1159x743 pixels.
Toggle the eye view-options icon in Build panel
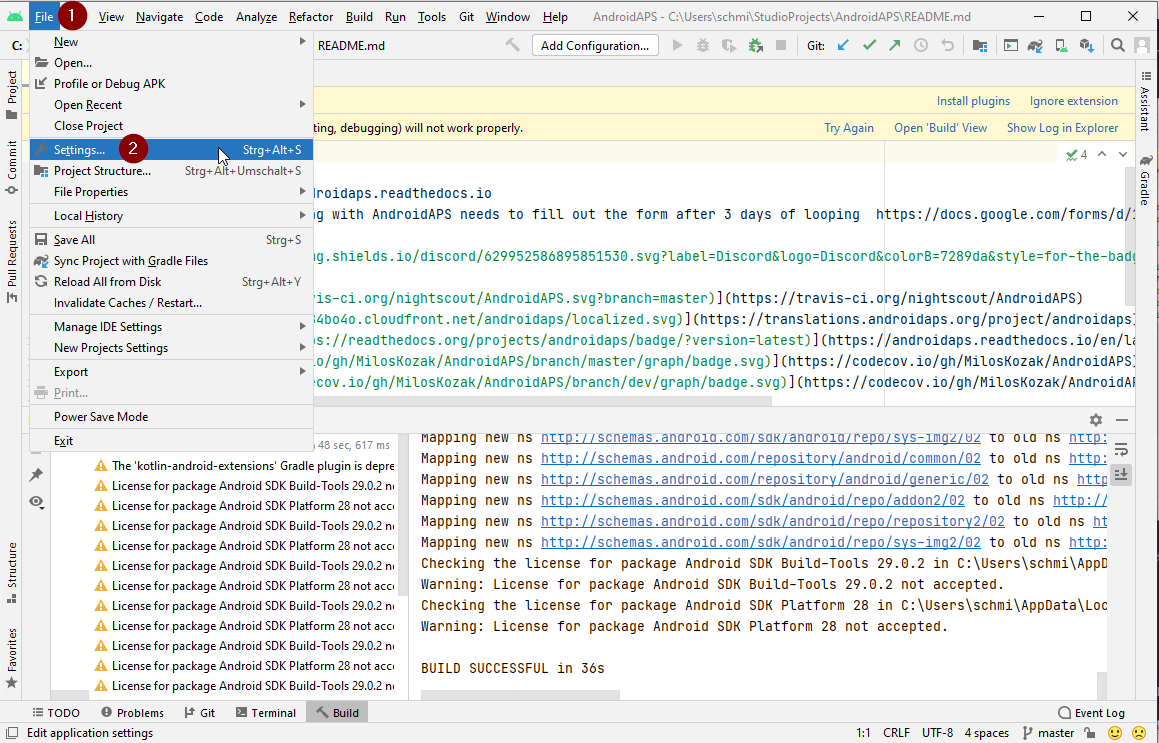tap(35, 502)
